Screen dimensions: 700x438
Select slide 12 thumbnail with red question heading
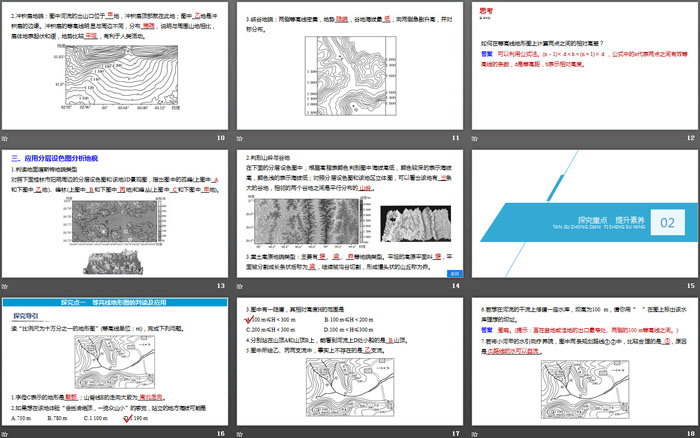click(585, 66)
